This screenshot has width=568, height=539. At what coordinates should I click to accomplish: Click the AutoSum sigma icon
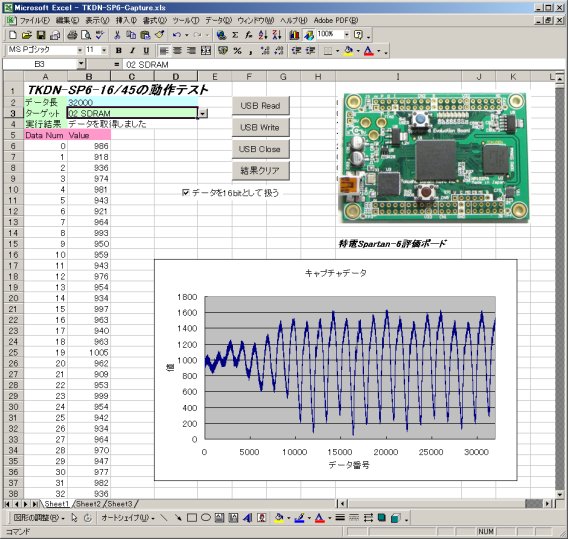point(235,35)
